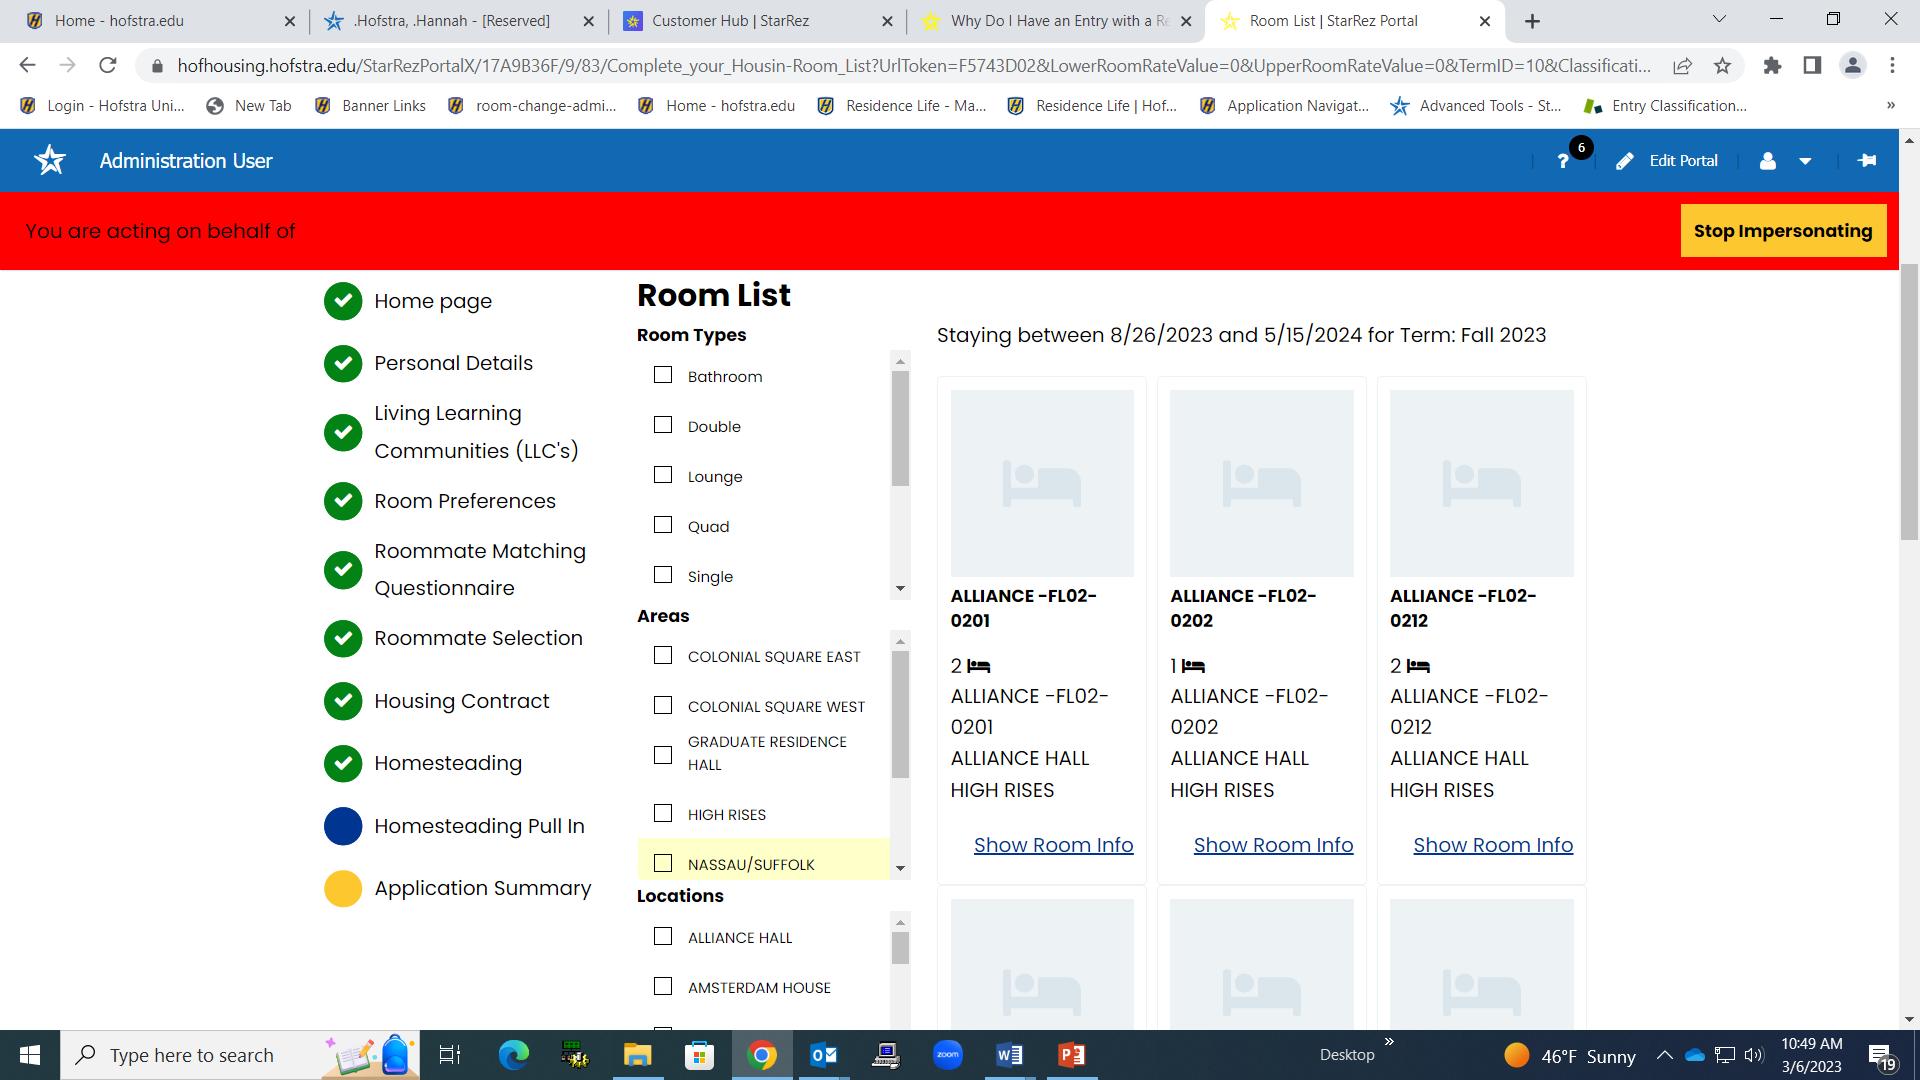Viewport: 1920px width, 1080px height.
Task: Open Chrome extensions puzzle icon
Action: 1772,66
